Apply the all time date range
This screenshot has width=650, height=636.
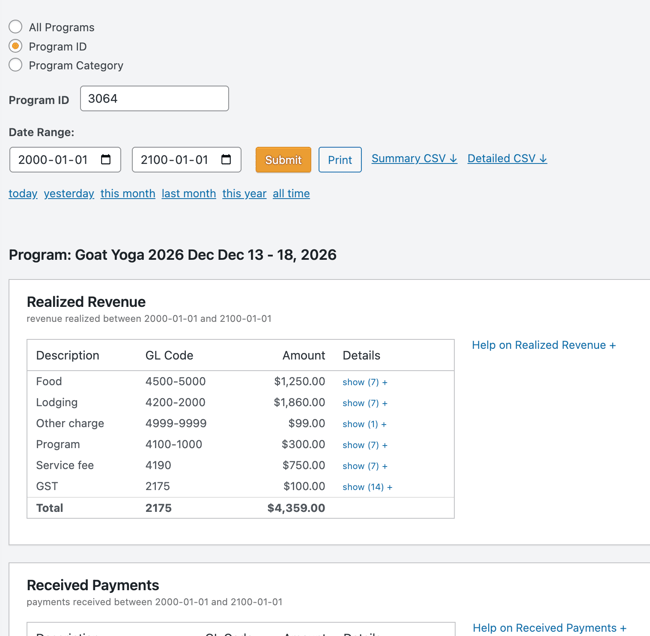291,194
